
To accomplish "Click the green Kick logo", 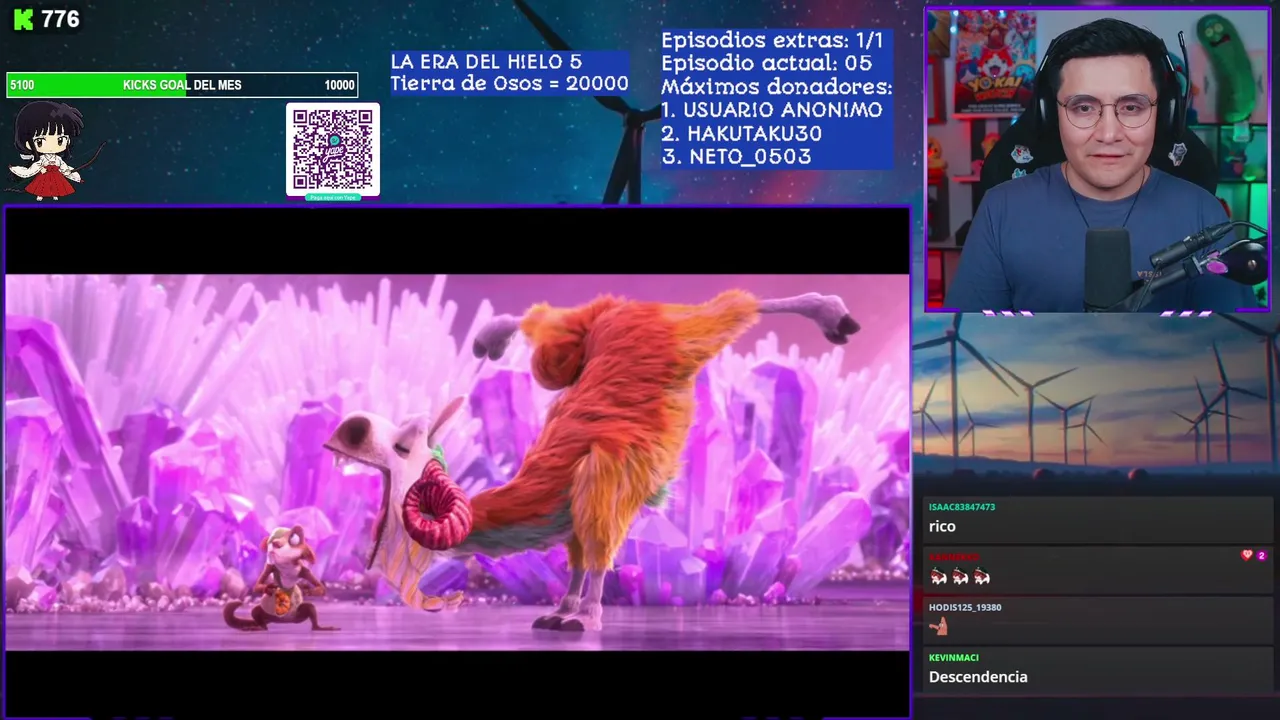I will (23, 20).
